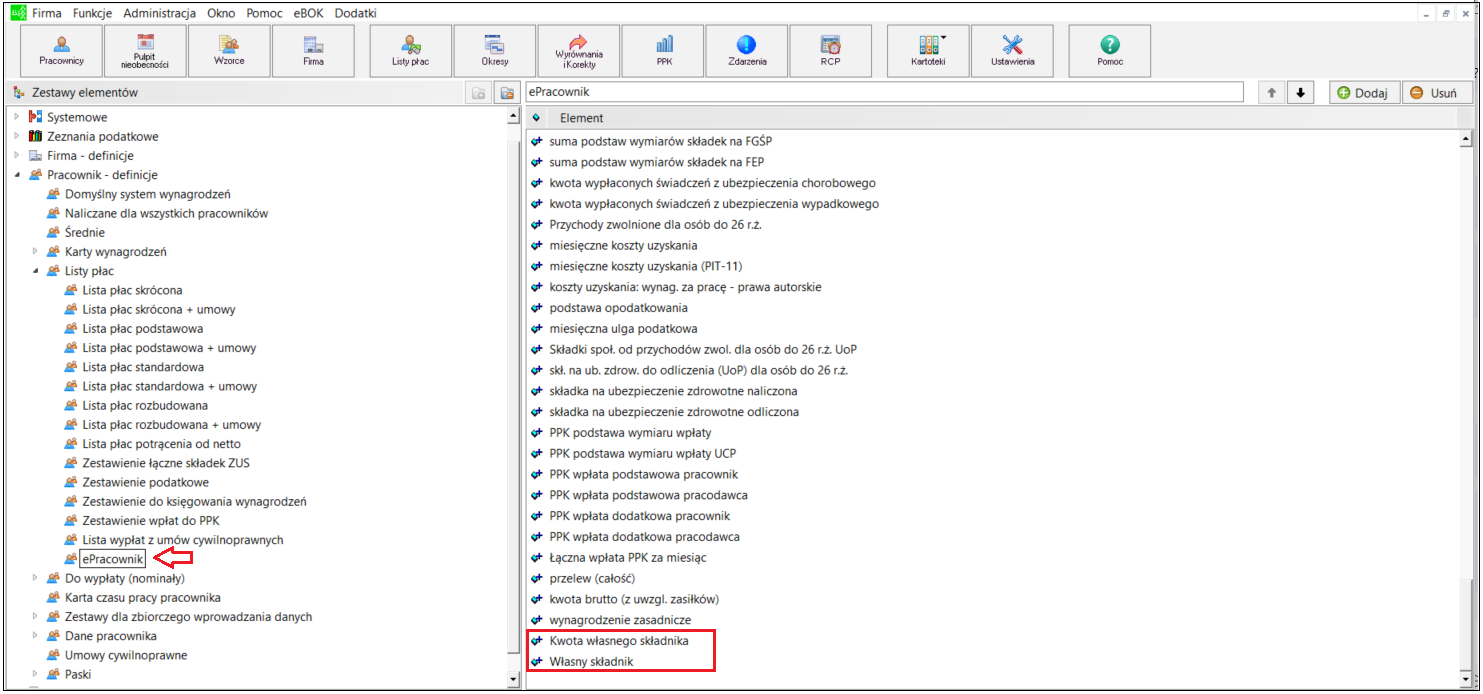Select Lista wypłat z umów cywilnoprawnych
This screenshot has height=694, width=1483.
click(182, 540)
